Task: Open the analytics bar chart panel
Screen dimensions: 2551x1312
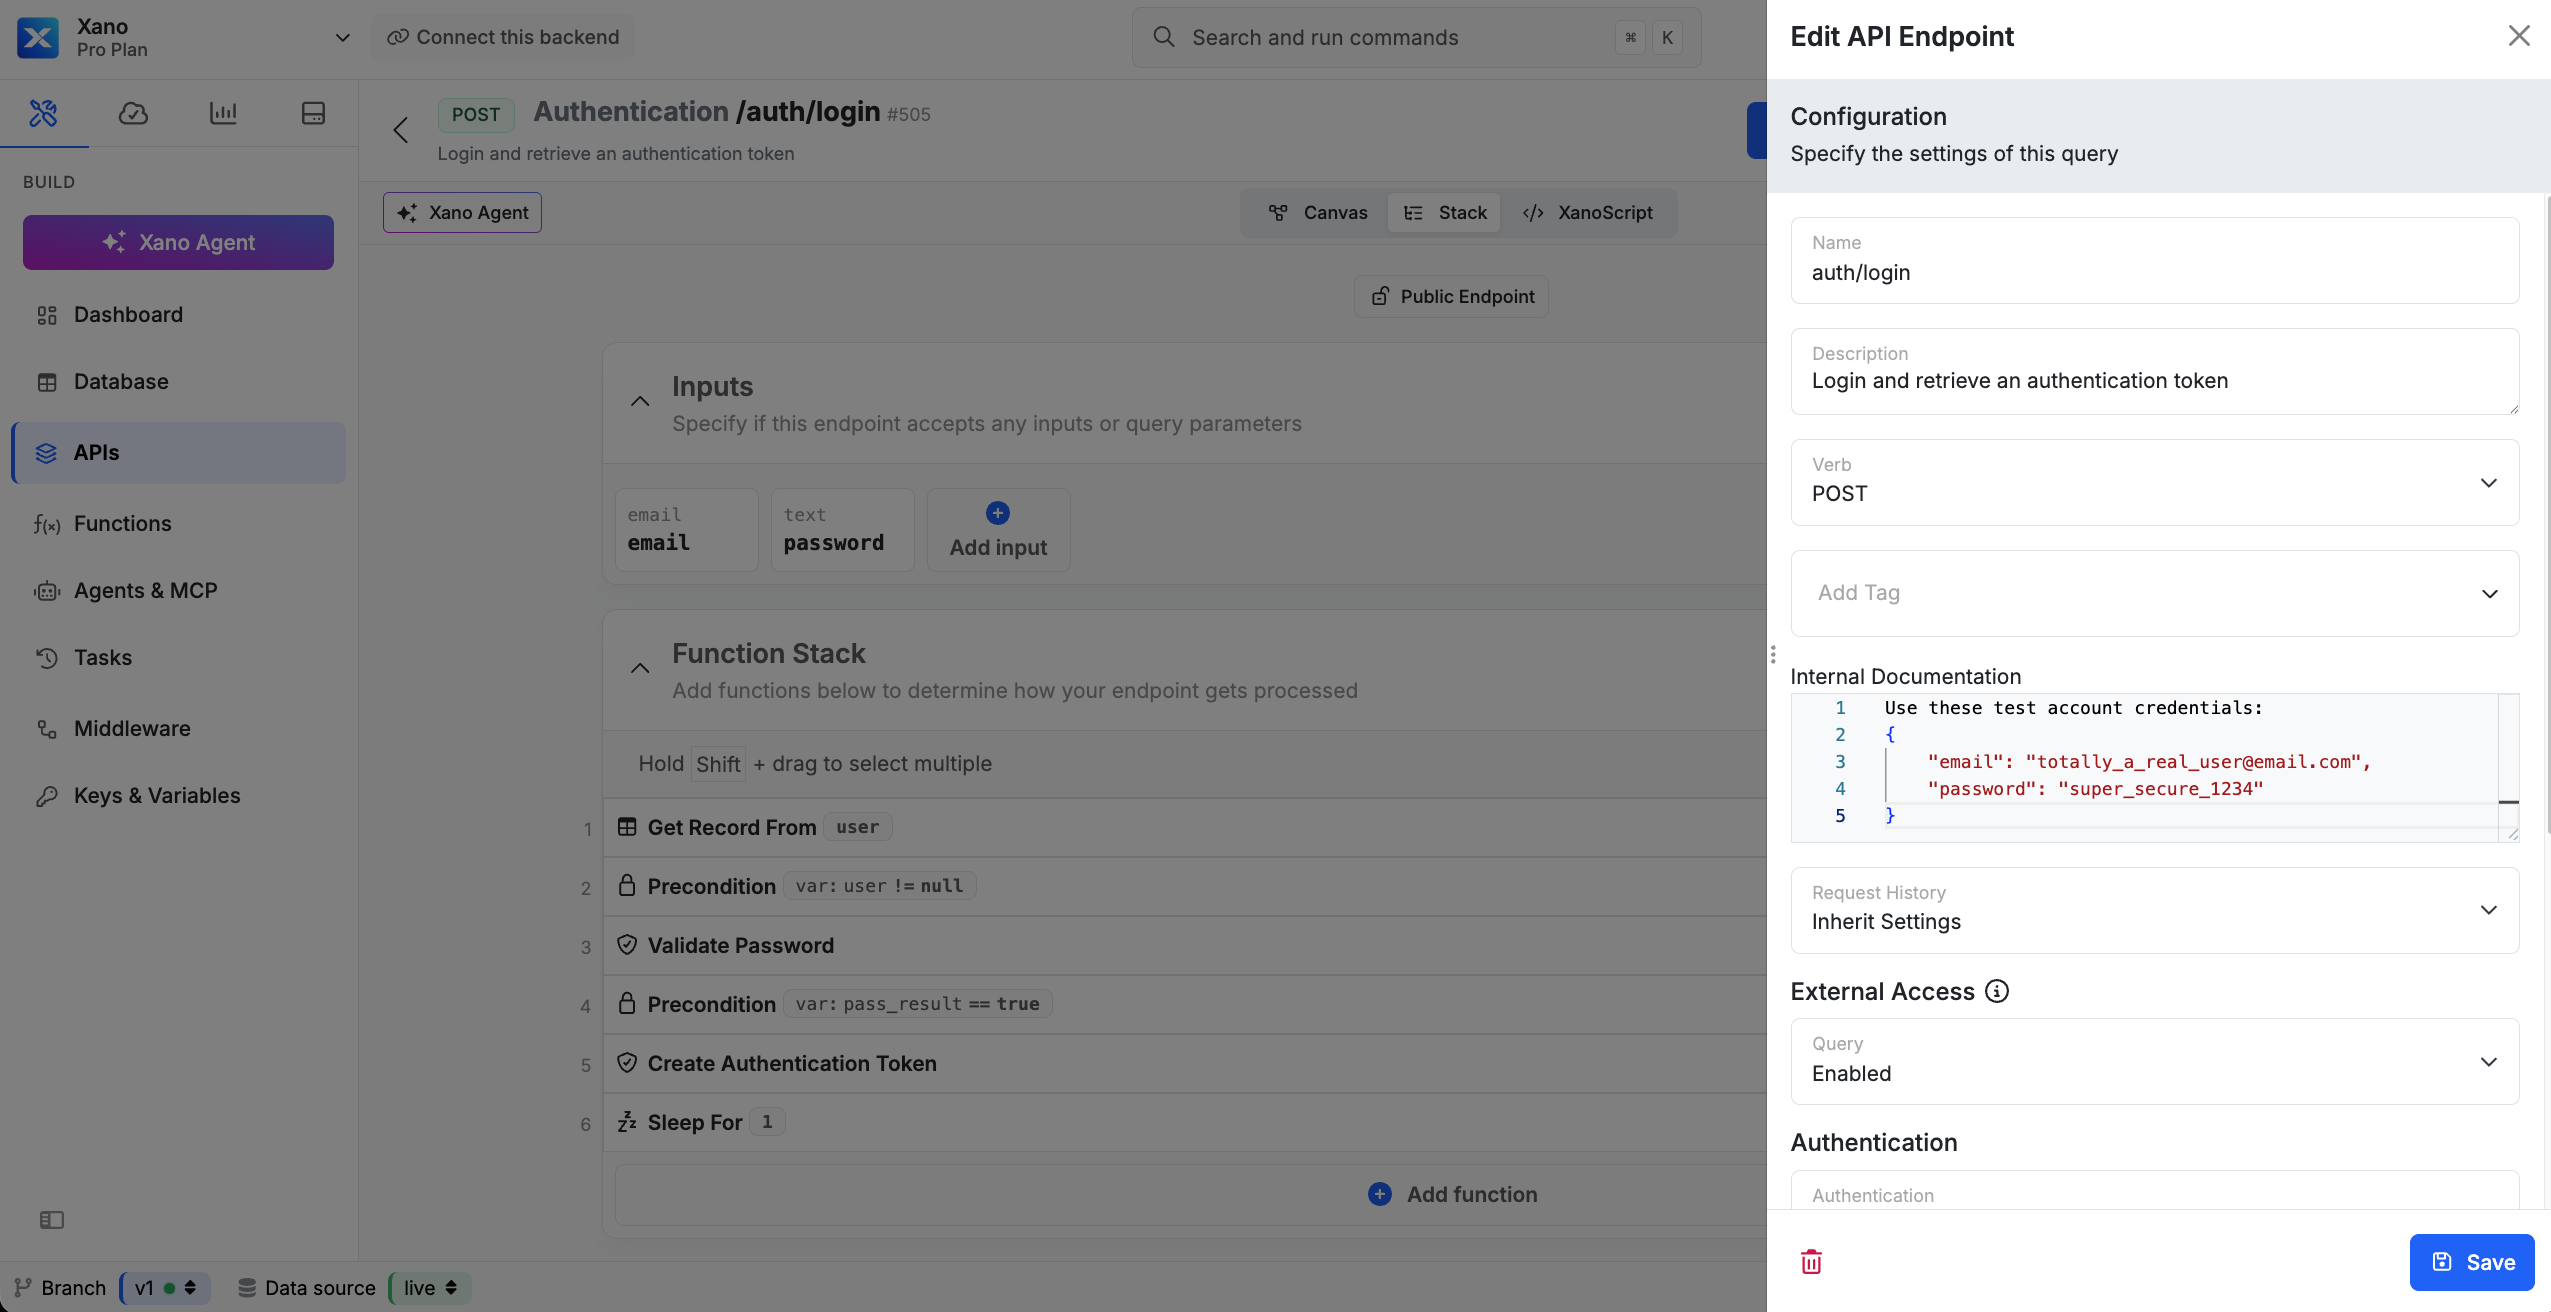Action: coord(223,114)
